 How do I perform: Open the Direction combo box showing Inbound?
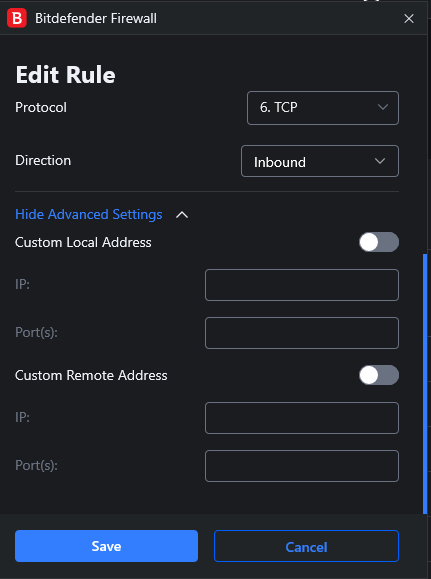tap(320, 161)
